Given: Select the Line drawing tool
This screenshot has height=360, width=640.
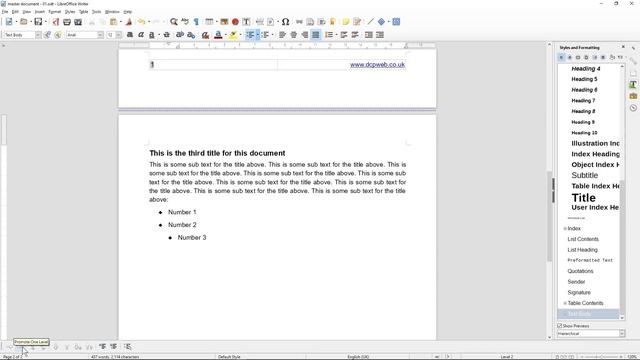Looking at the screenshot, I should [370, 22].
